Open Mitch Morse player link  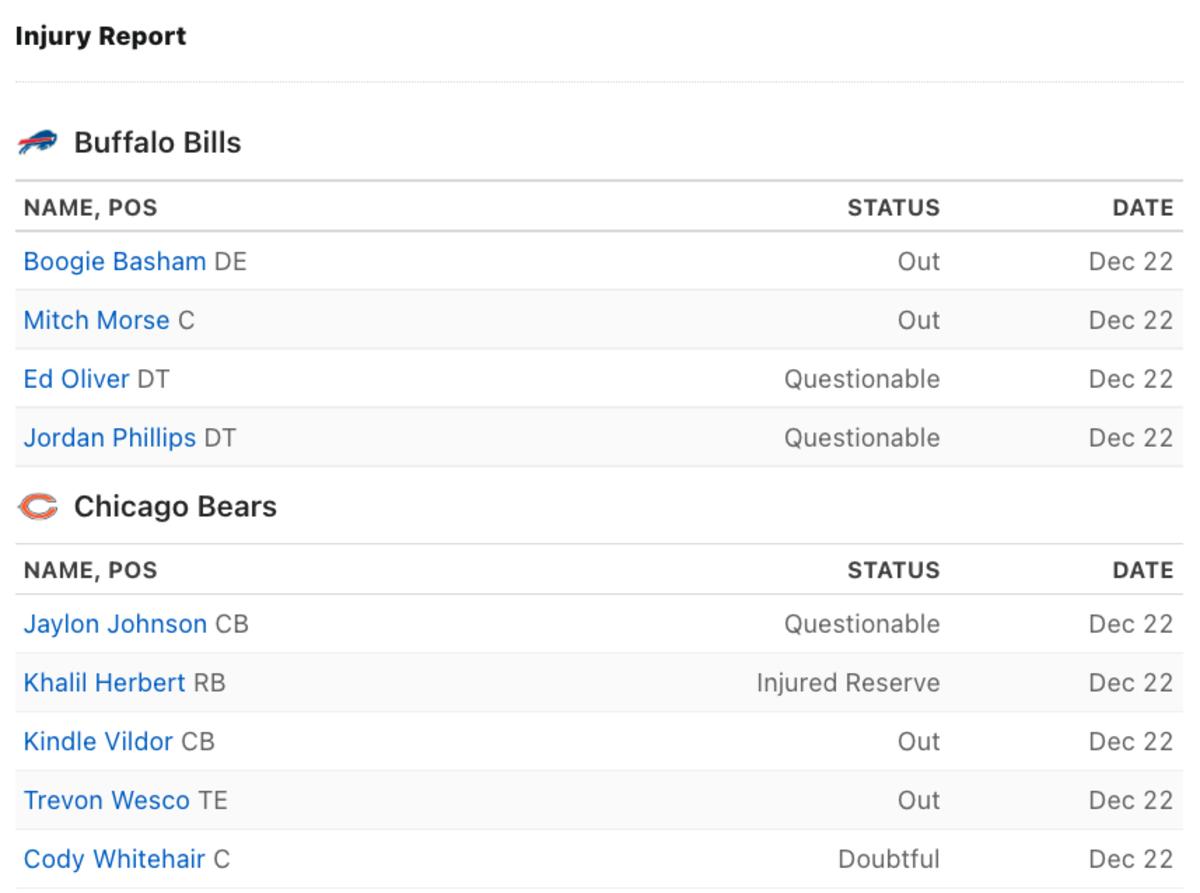pyautogui.click(x=96, y=320)
